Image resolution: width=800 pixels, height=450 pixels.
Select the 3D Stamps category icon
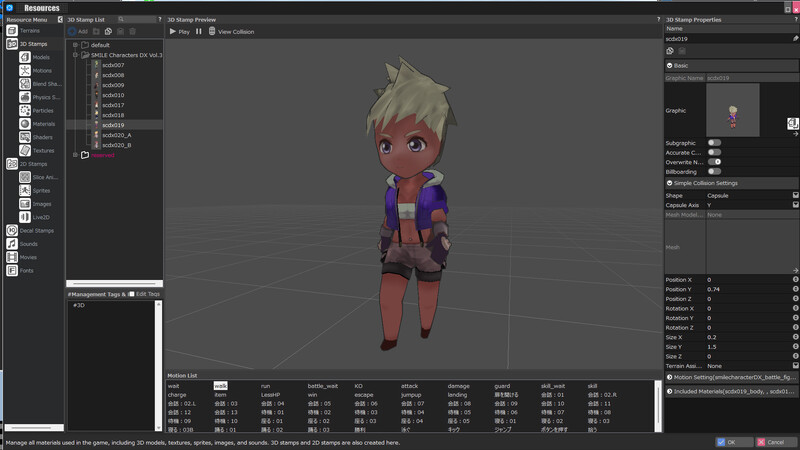click(12, 44)
